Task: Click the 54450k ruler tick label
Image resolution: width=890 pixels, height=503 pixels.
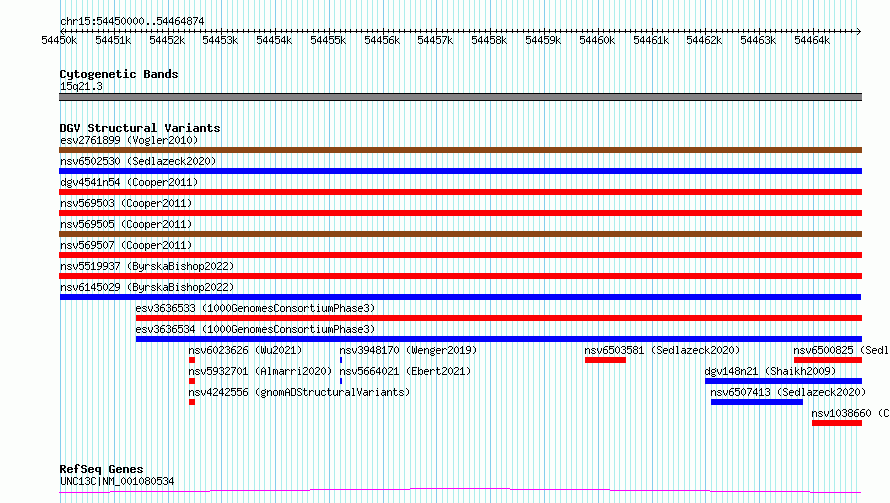Action: click(59, 40)
